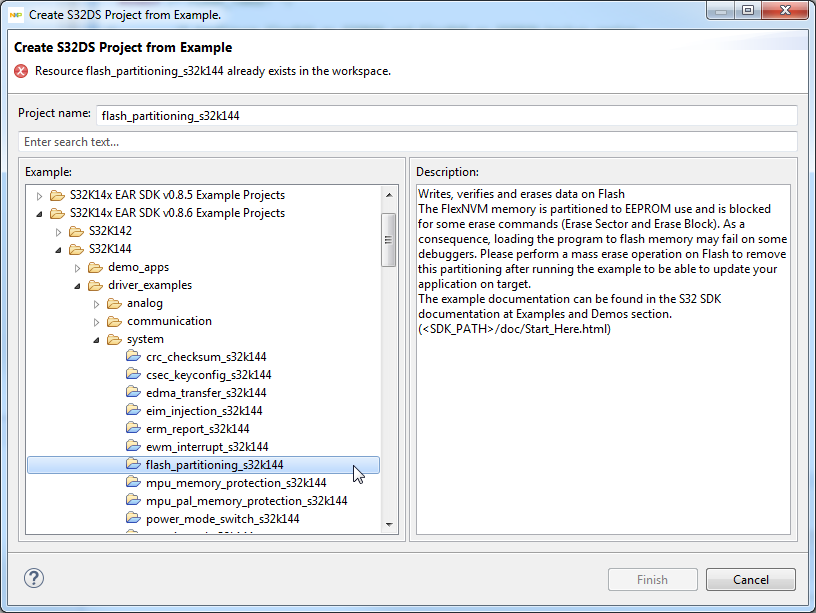Collapse the system folder node
This screenshot has height=613, width=816.
click(96, 339)
